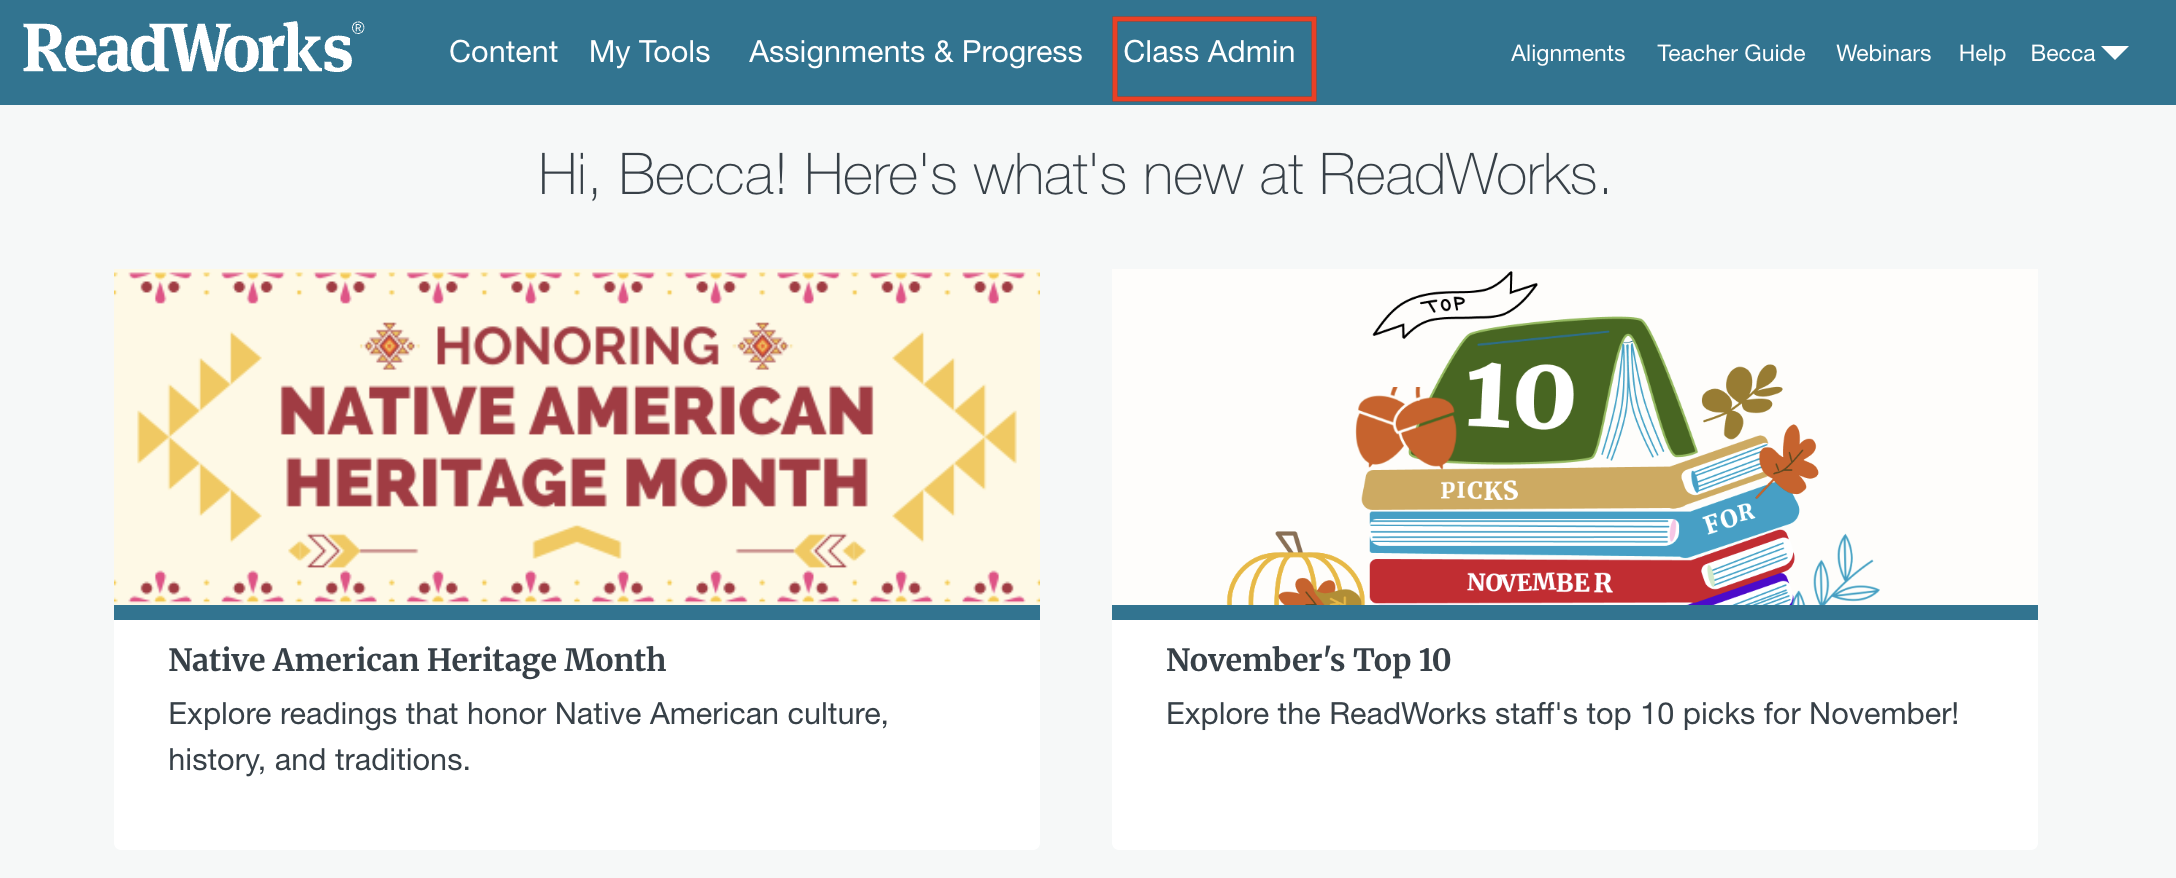This screenshot has height=878, width=2176.
Task: Select the staff's top 10 picks description
Action: tap(1562, 714)
